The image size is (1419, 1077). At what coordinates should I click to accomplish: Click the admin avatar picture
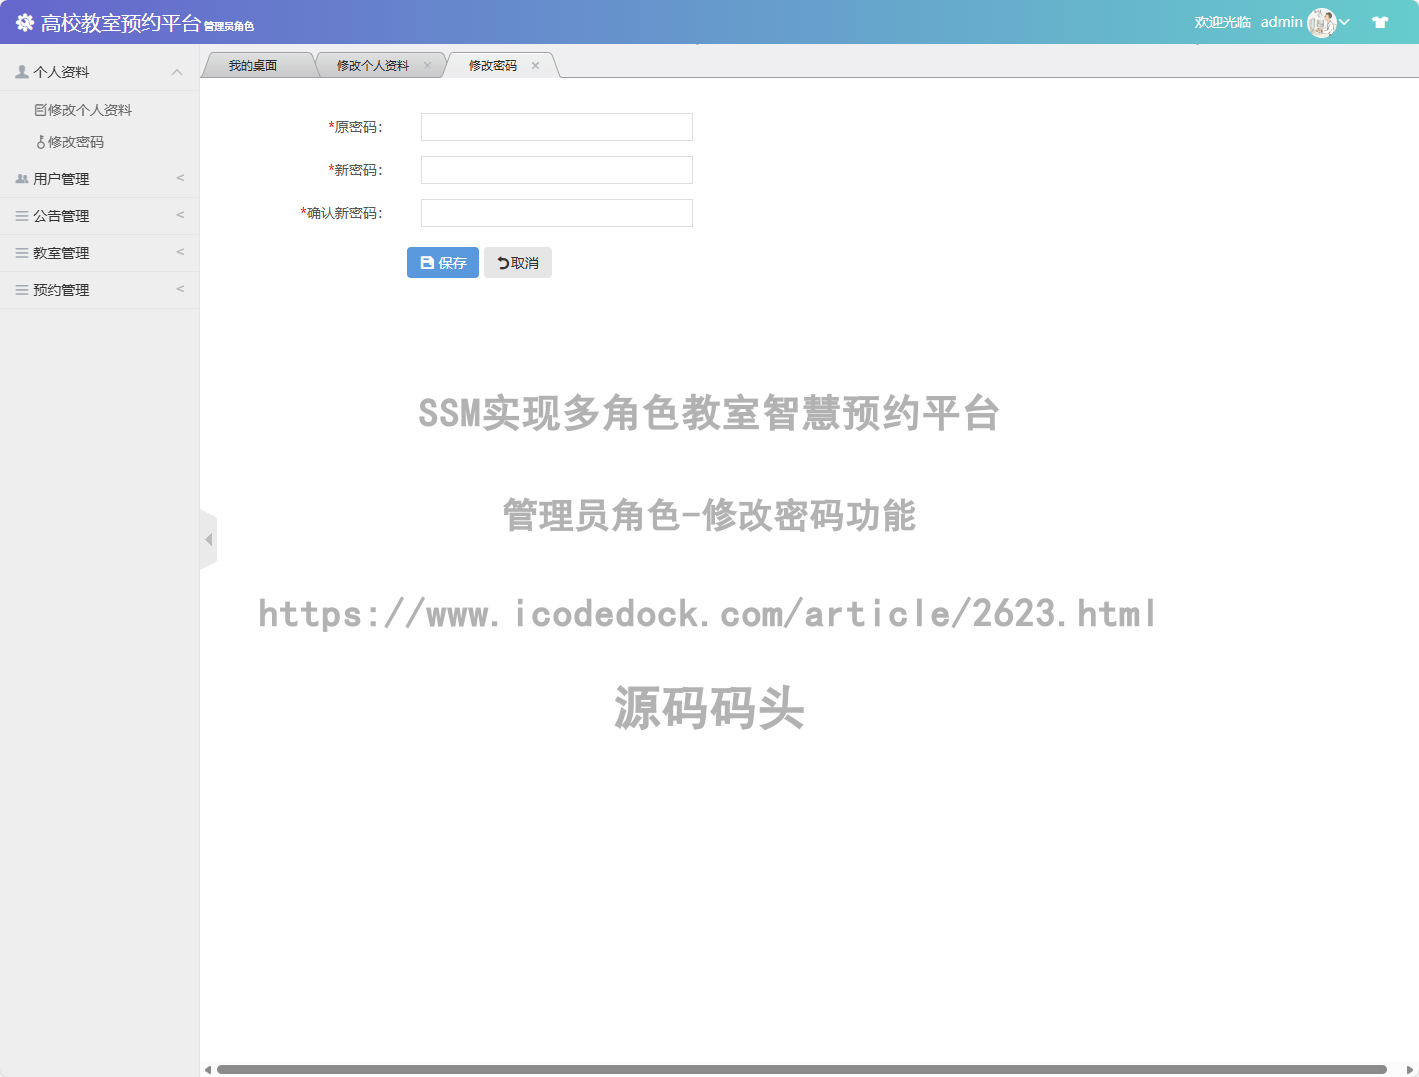click(x=1321, y=21)
